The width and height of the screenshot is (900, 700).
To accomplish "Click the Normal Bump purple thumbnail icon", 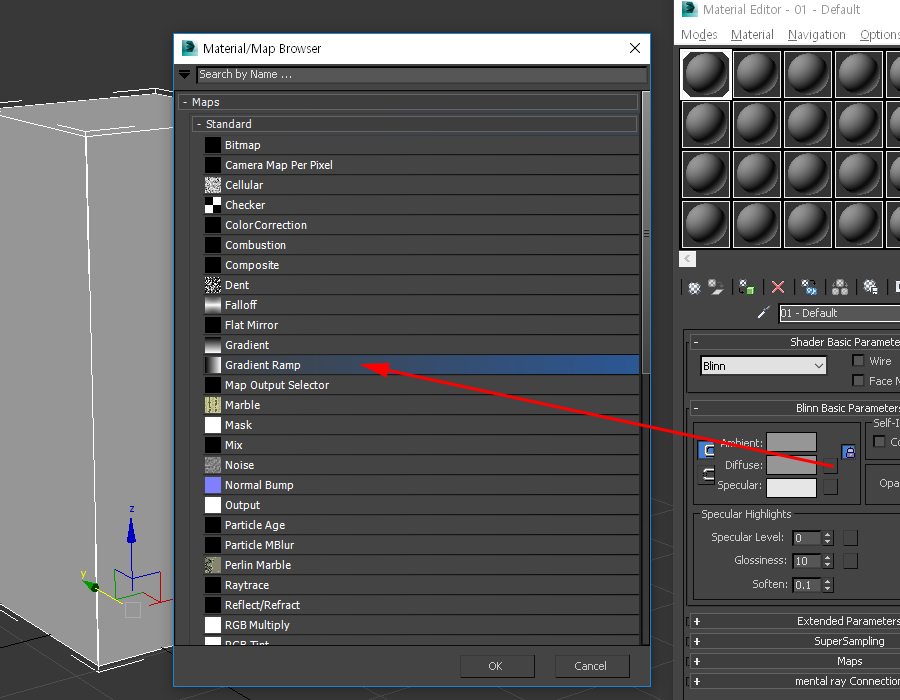I will [213, 485].
